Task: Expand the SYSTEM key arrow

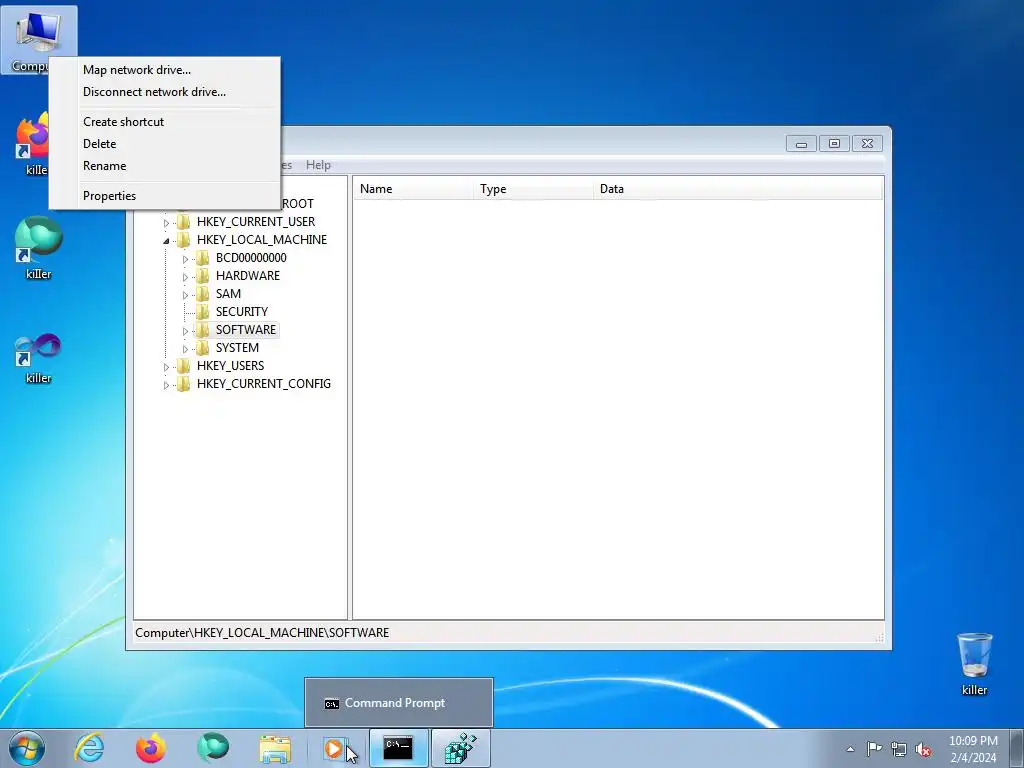Action: coord(185,349)
